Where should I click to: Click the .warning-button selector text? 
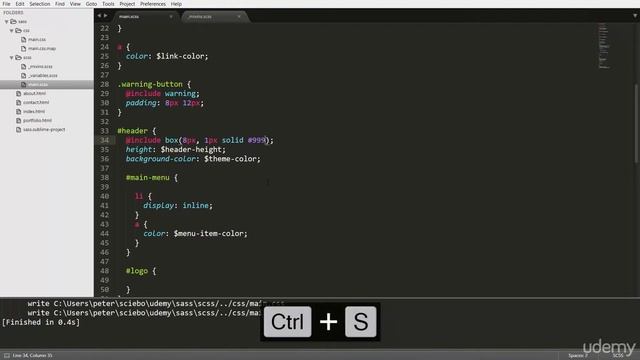pos(150,84)
